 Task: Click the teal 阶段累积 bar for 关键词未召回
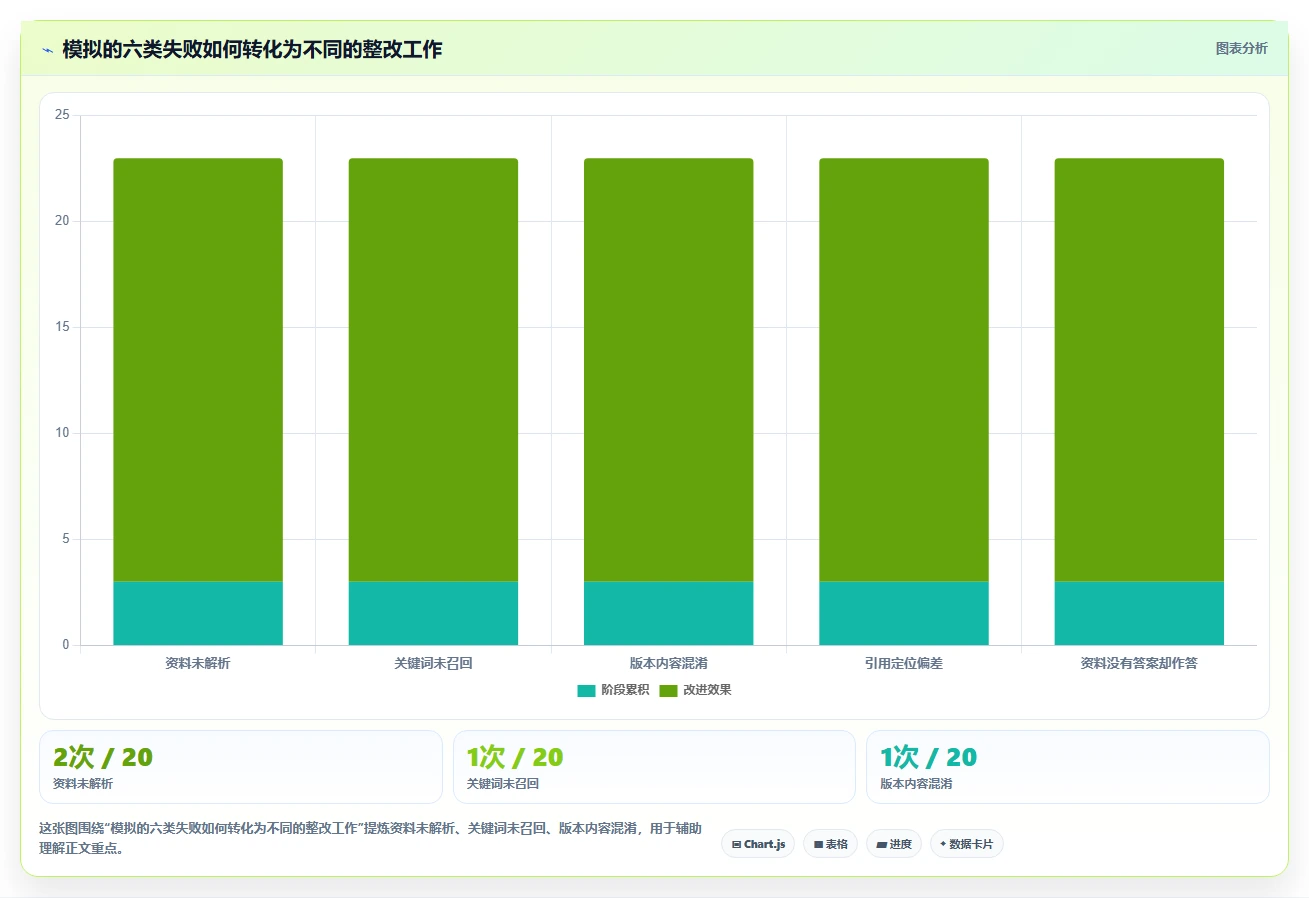[433, 613]
